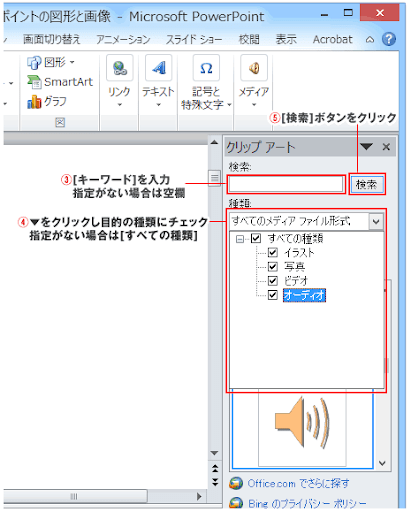Screen dimensions: 411x512
Task: Click the globe icon beside Office.com link
Action: (x=236, y=484)
